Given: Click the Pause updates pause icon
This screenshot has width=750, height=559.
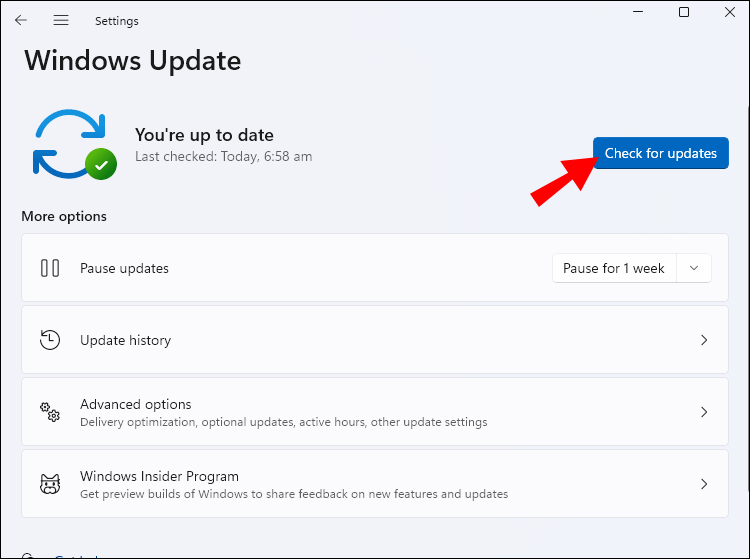Looking at the screenshot, I should coord(50,268).
